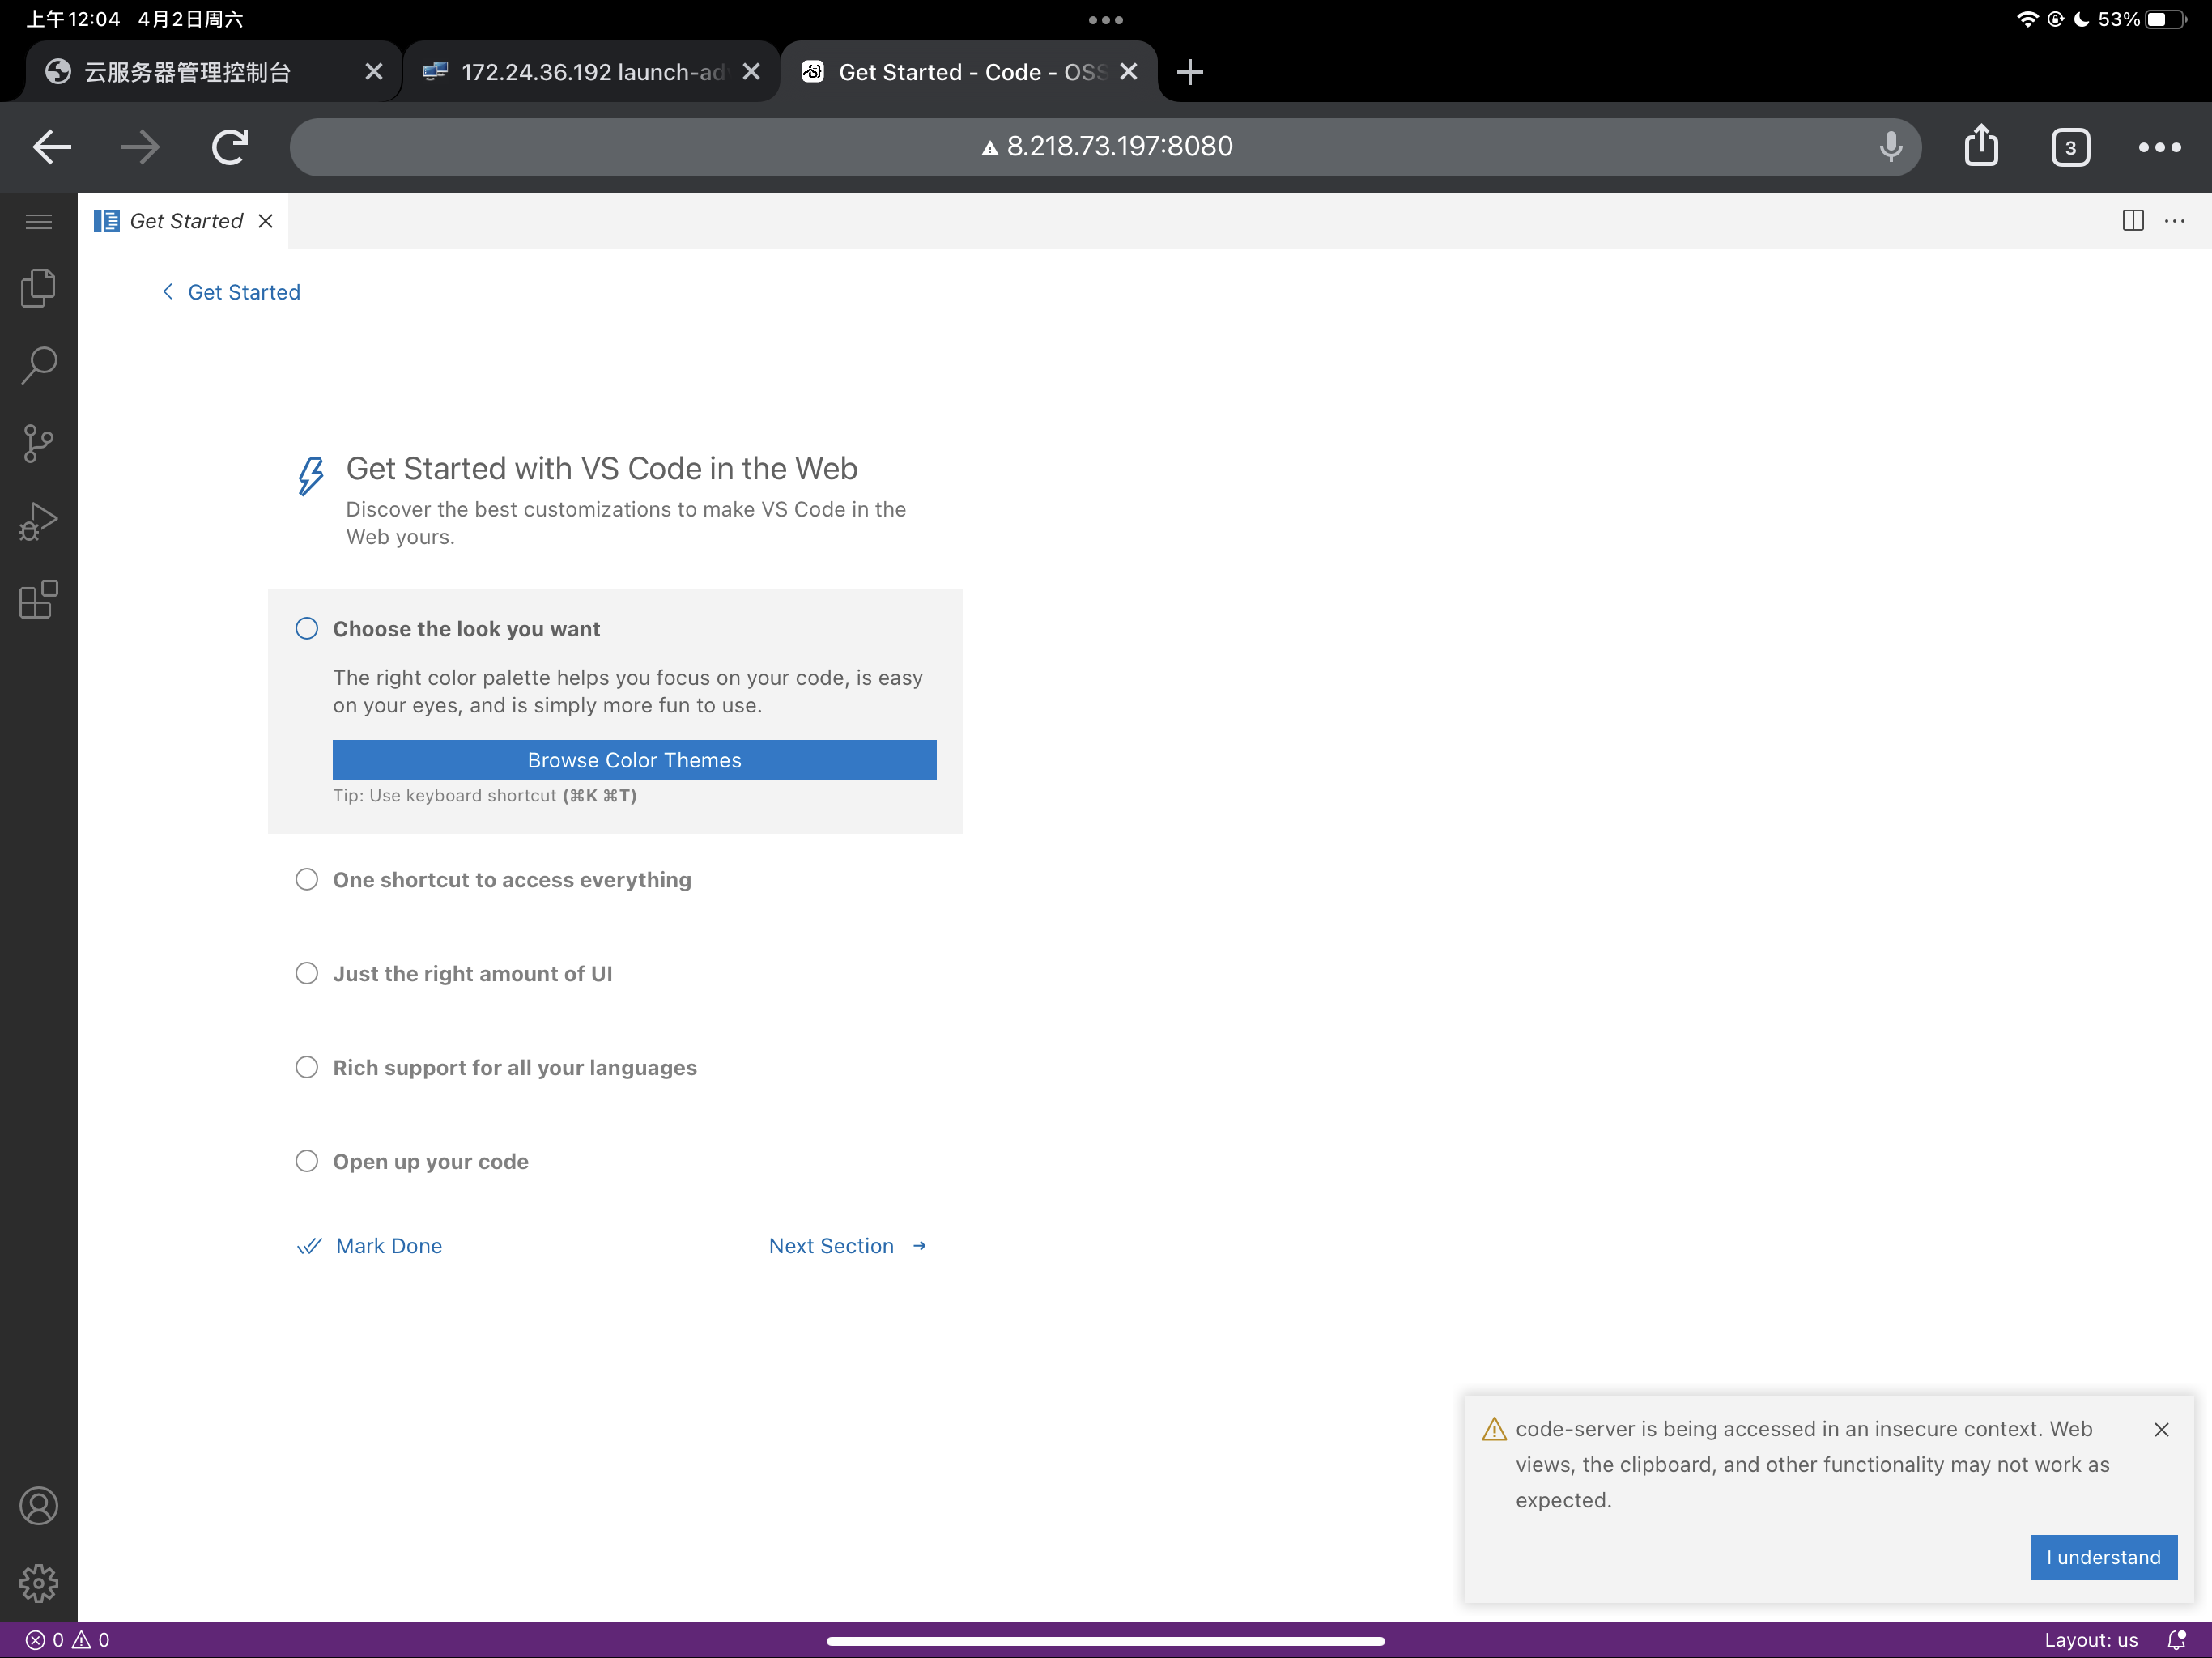Dismiss the insecure context notification
2212x1658 pixels.
[2161, 1430]
